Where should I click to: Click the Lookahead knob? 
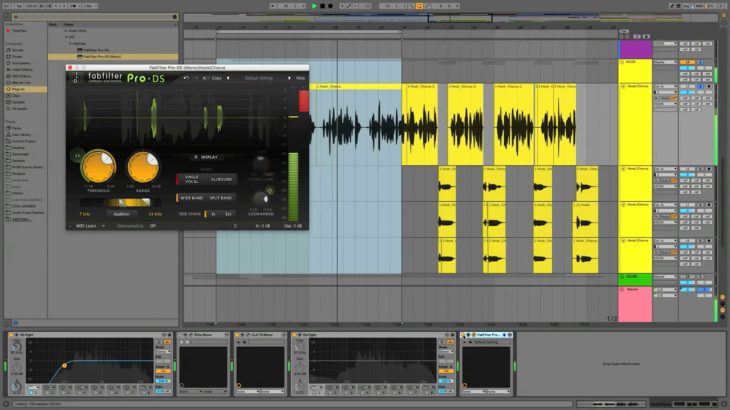pos(260,199)
